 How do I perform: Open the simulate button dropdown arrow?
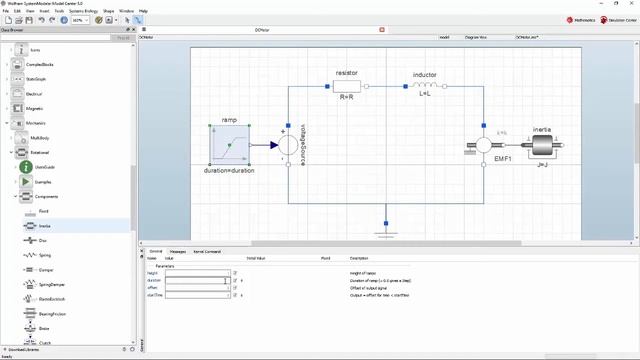pyautogui.click(x=116, y=20)
